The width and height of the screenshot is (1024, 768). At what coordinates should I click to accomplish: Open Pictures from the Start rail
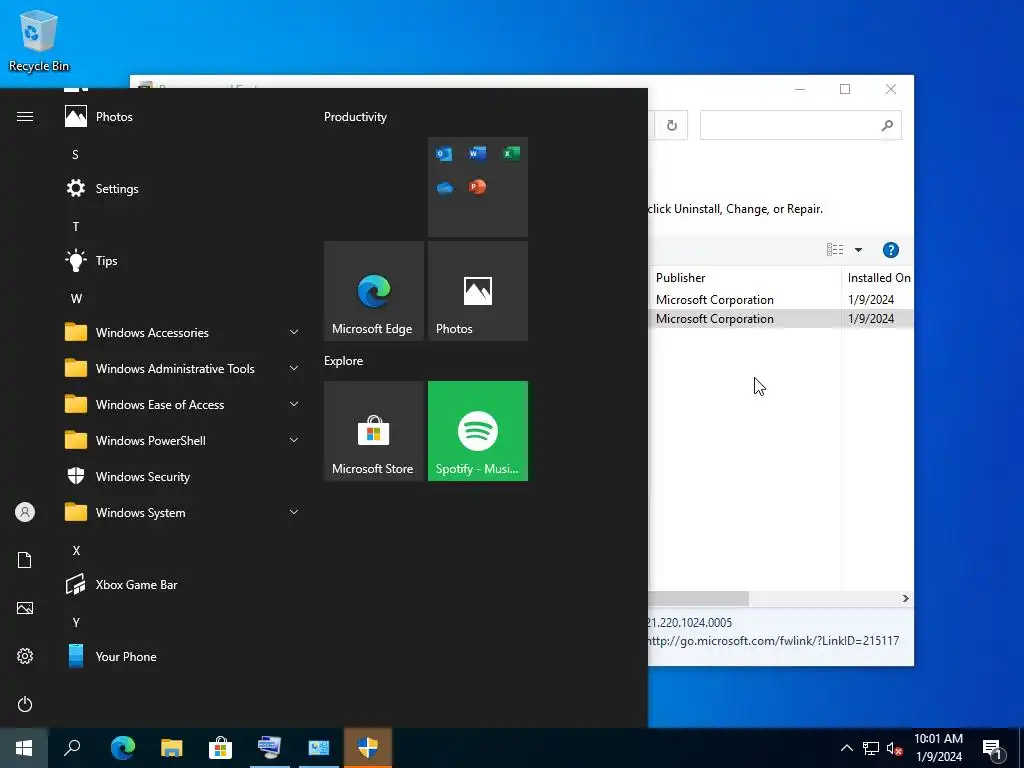(25, 608)
